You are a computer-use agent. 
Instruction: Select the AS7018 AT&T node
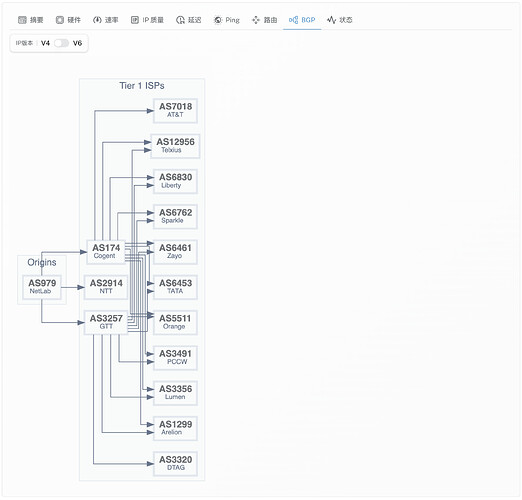tap(175, 111)
